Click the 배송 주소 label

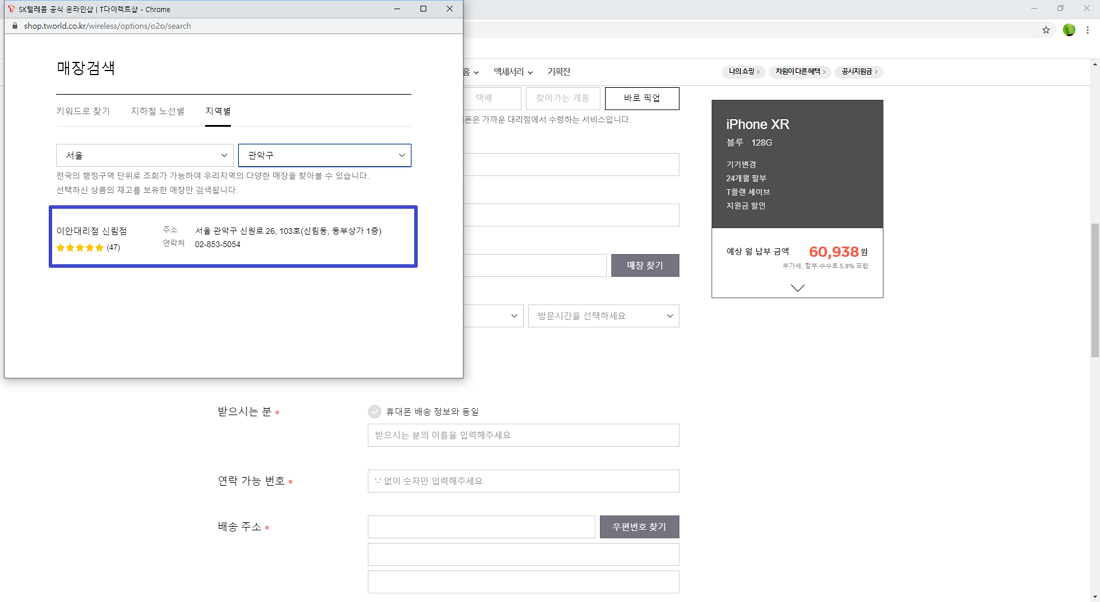tap(239, 527)
